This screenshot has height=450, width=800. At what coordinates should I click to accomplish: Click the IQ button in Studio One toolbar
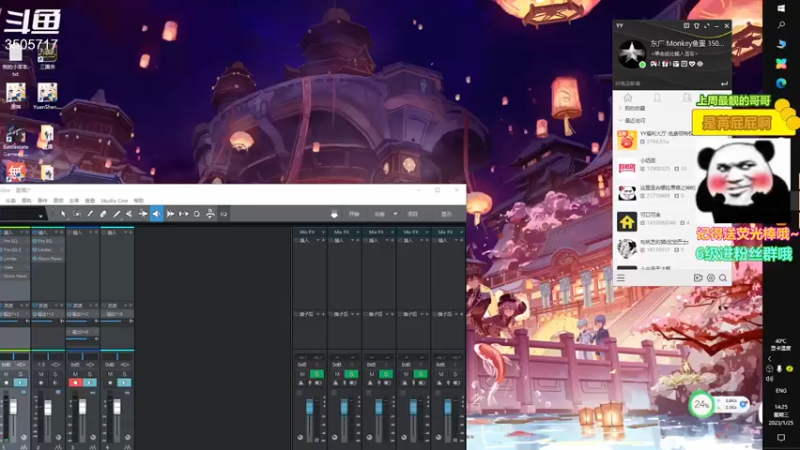point(223,214)
